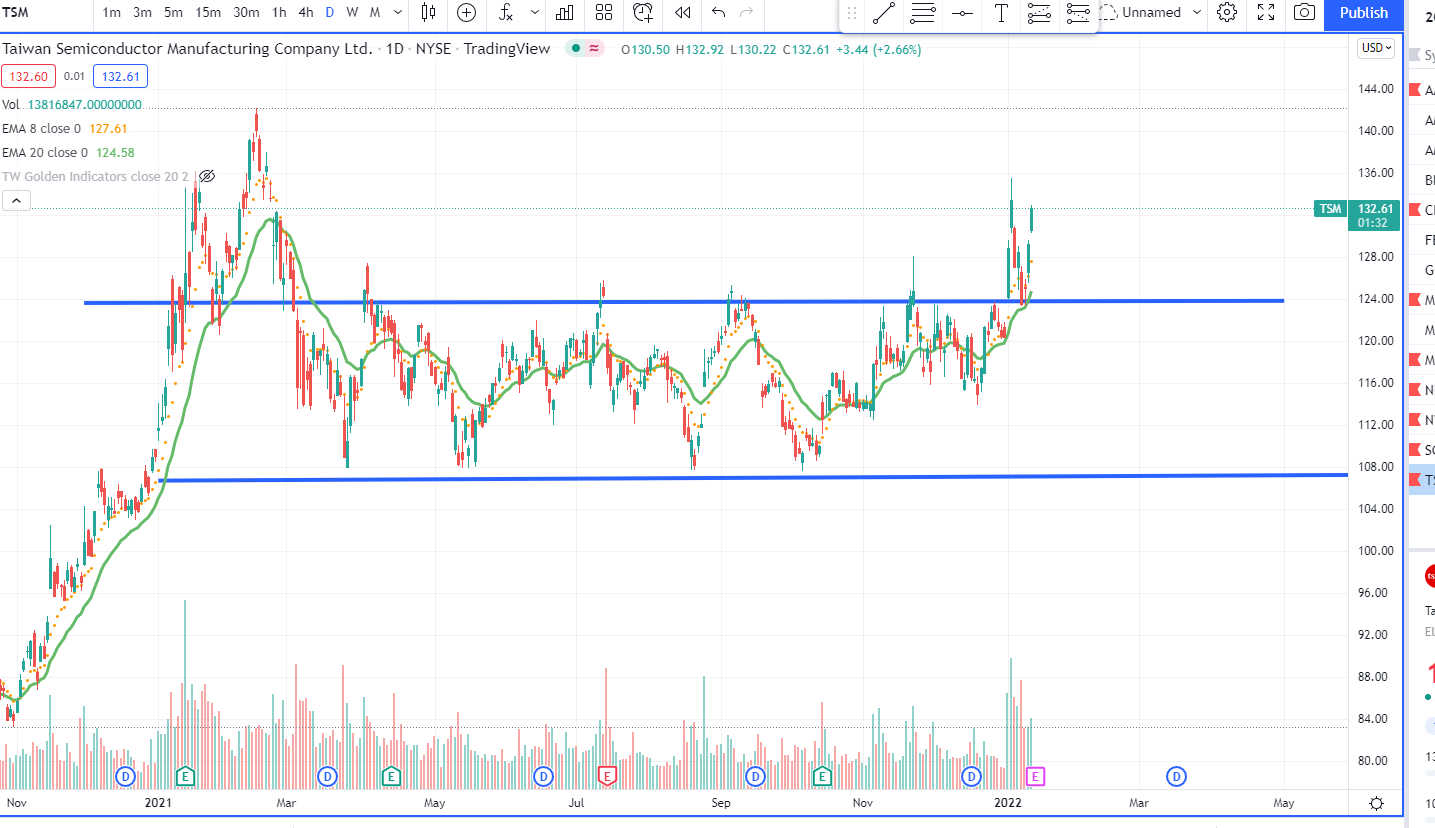
Task: Switch to the W weekly interval
Action: [352, 13]
